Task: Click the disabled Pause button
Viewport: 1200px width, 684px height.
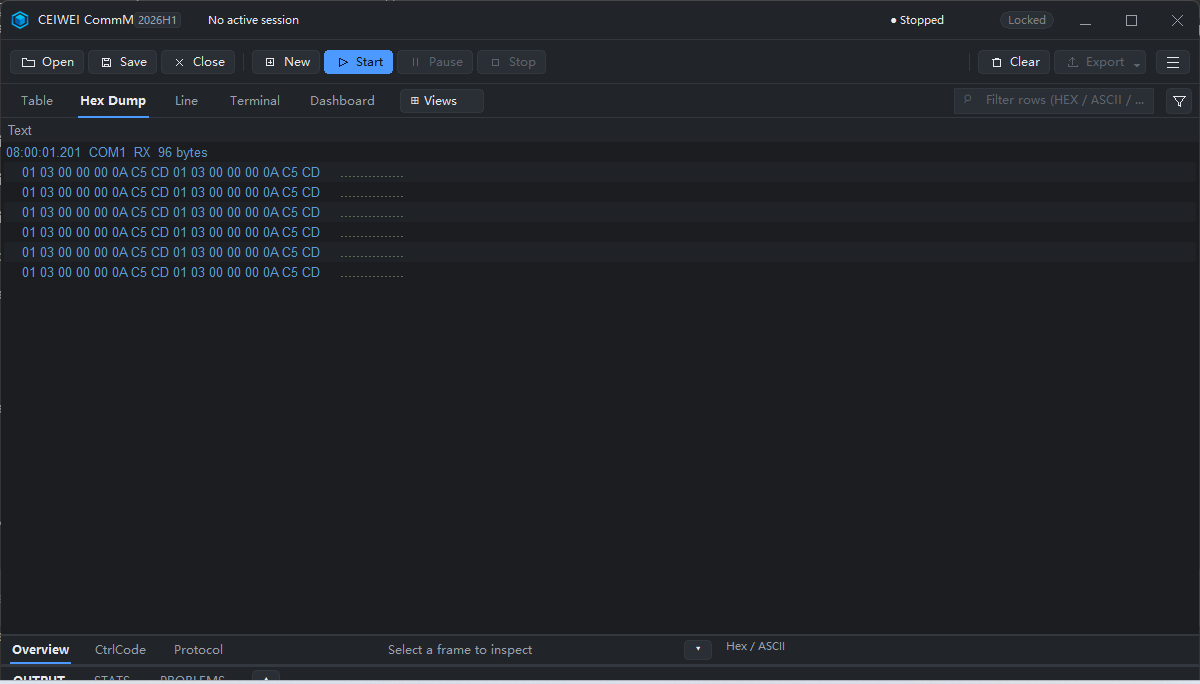Action: pyautogui.click(x=435, y=62)
